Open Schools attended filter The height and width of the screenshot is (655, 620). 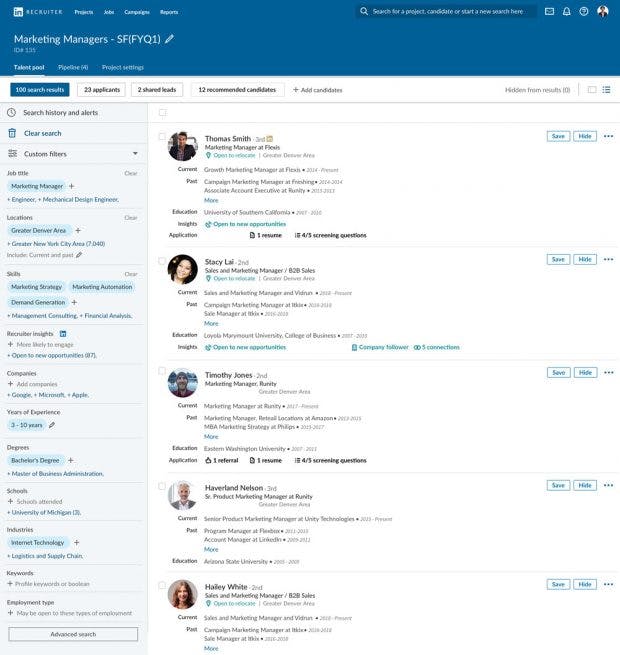[35, 501]
